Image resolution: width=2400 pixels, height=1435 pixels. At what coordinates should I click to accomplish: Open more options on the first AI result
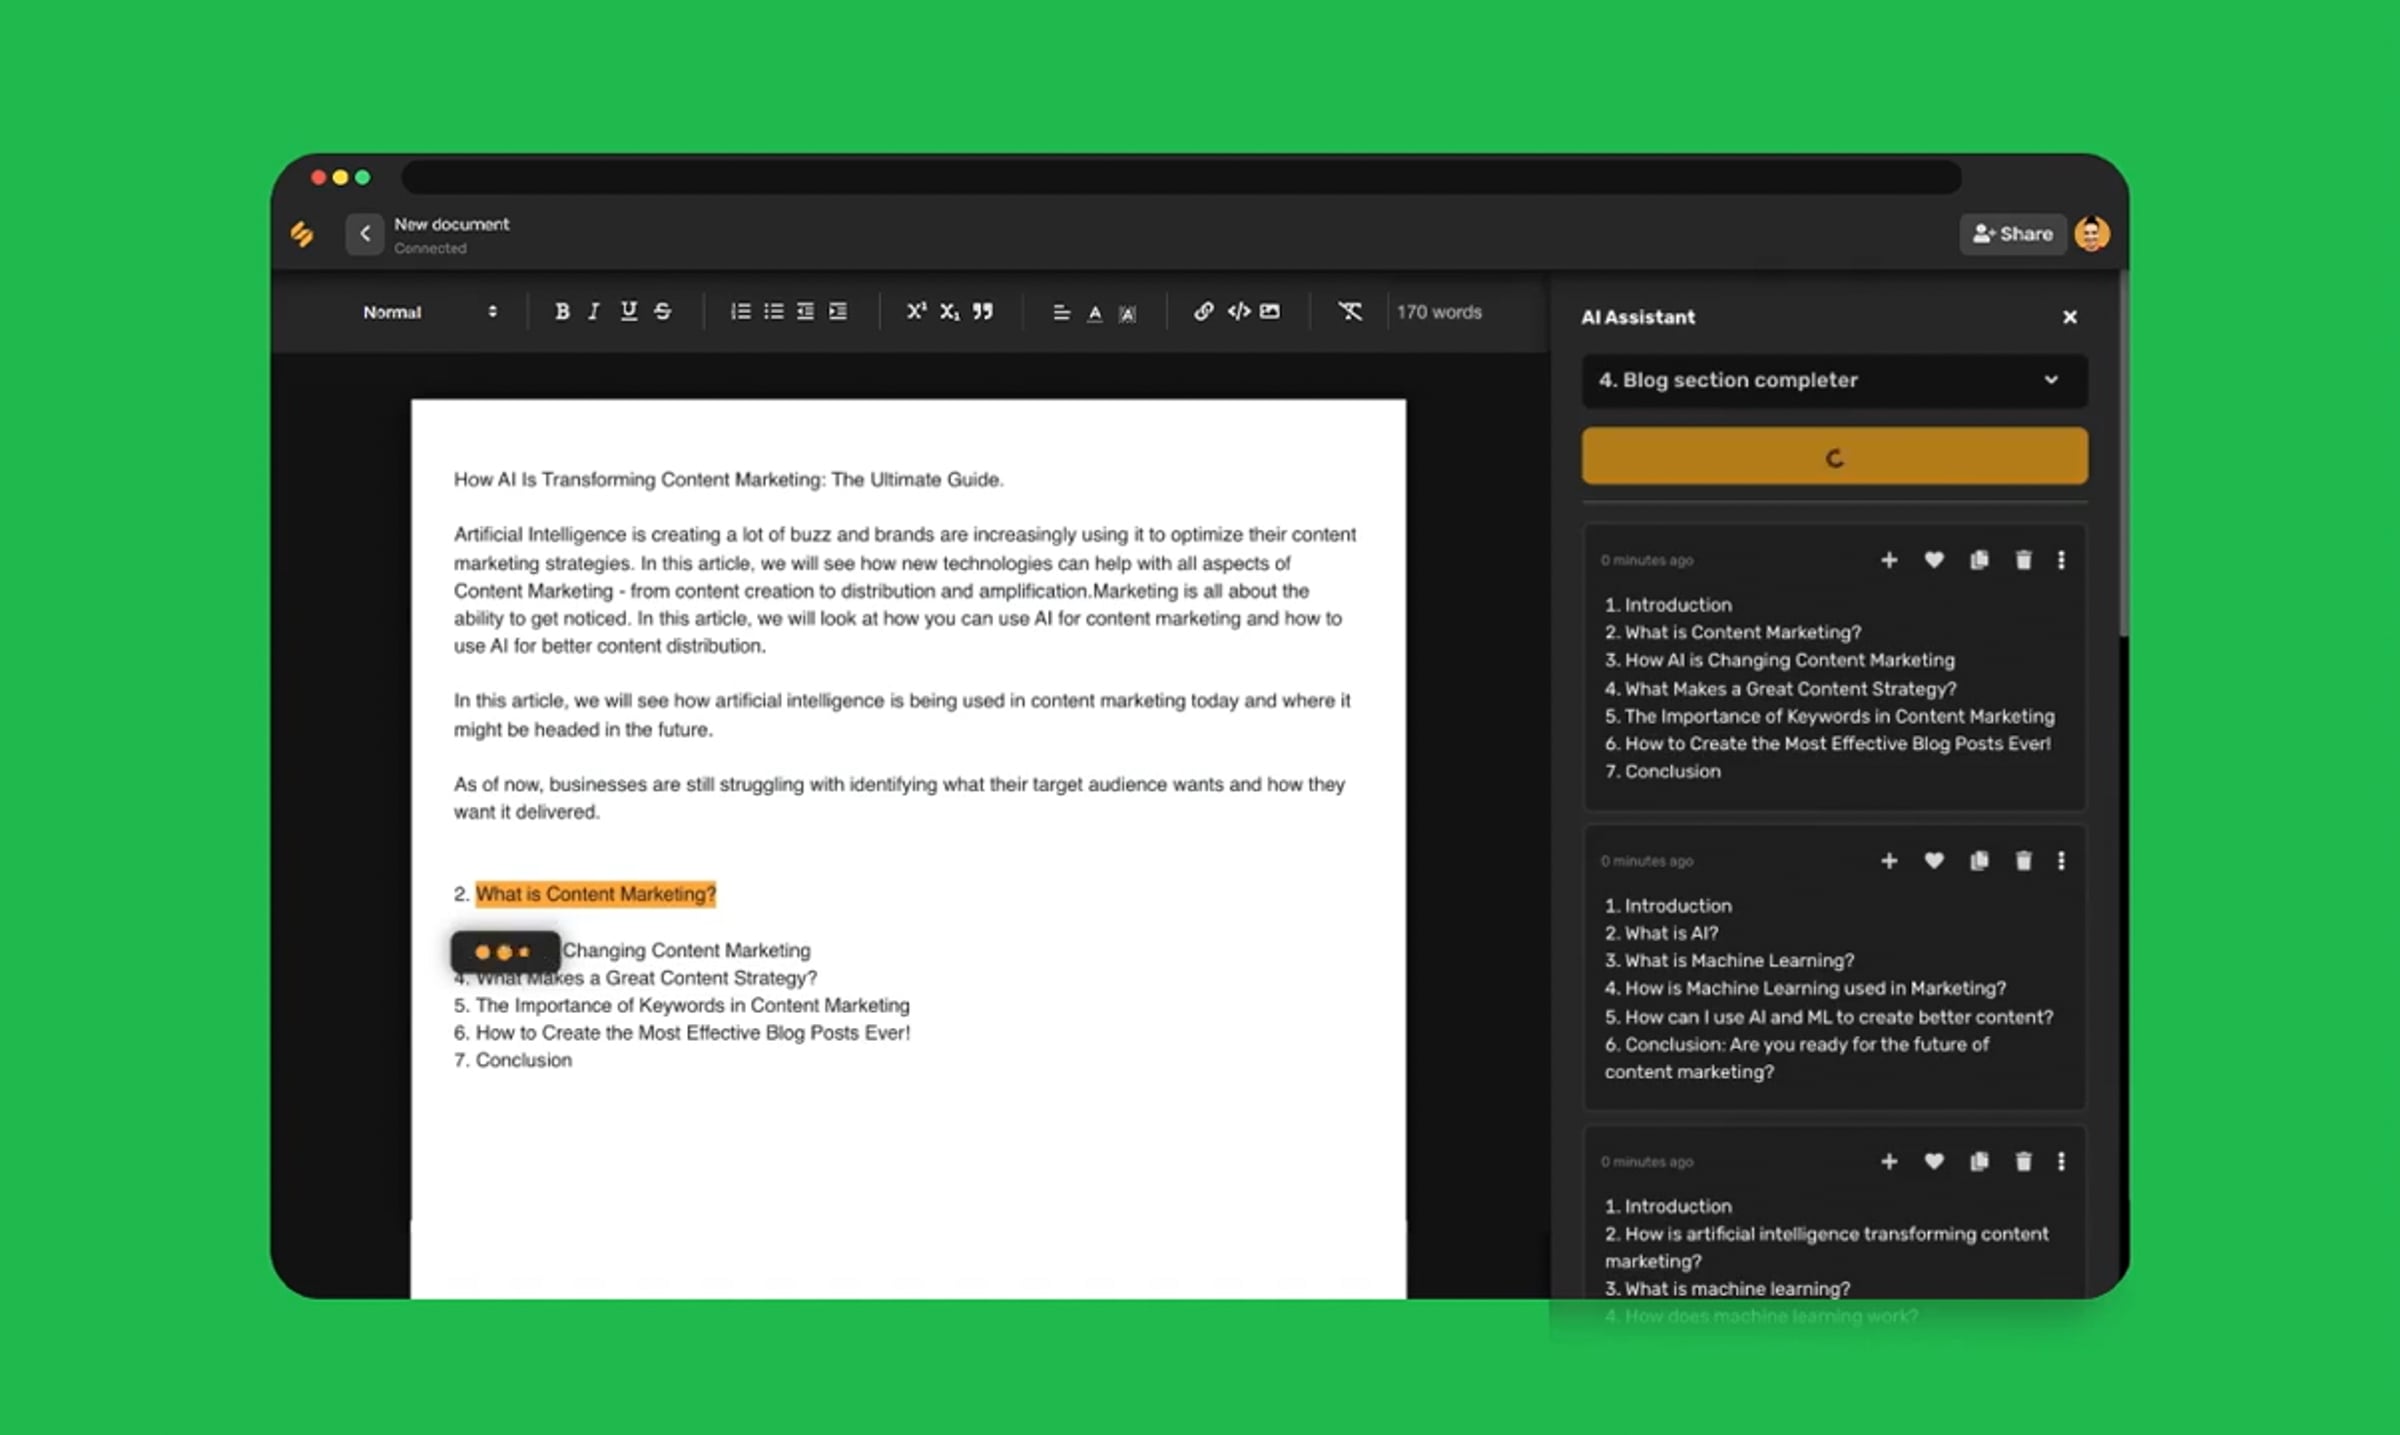click(x=2061, y=560)
